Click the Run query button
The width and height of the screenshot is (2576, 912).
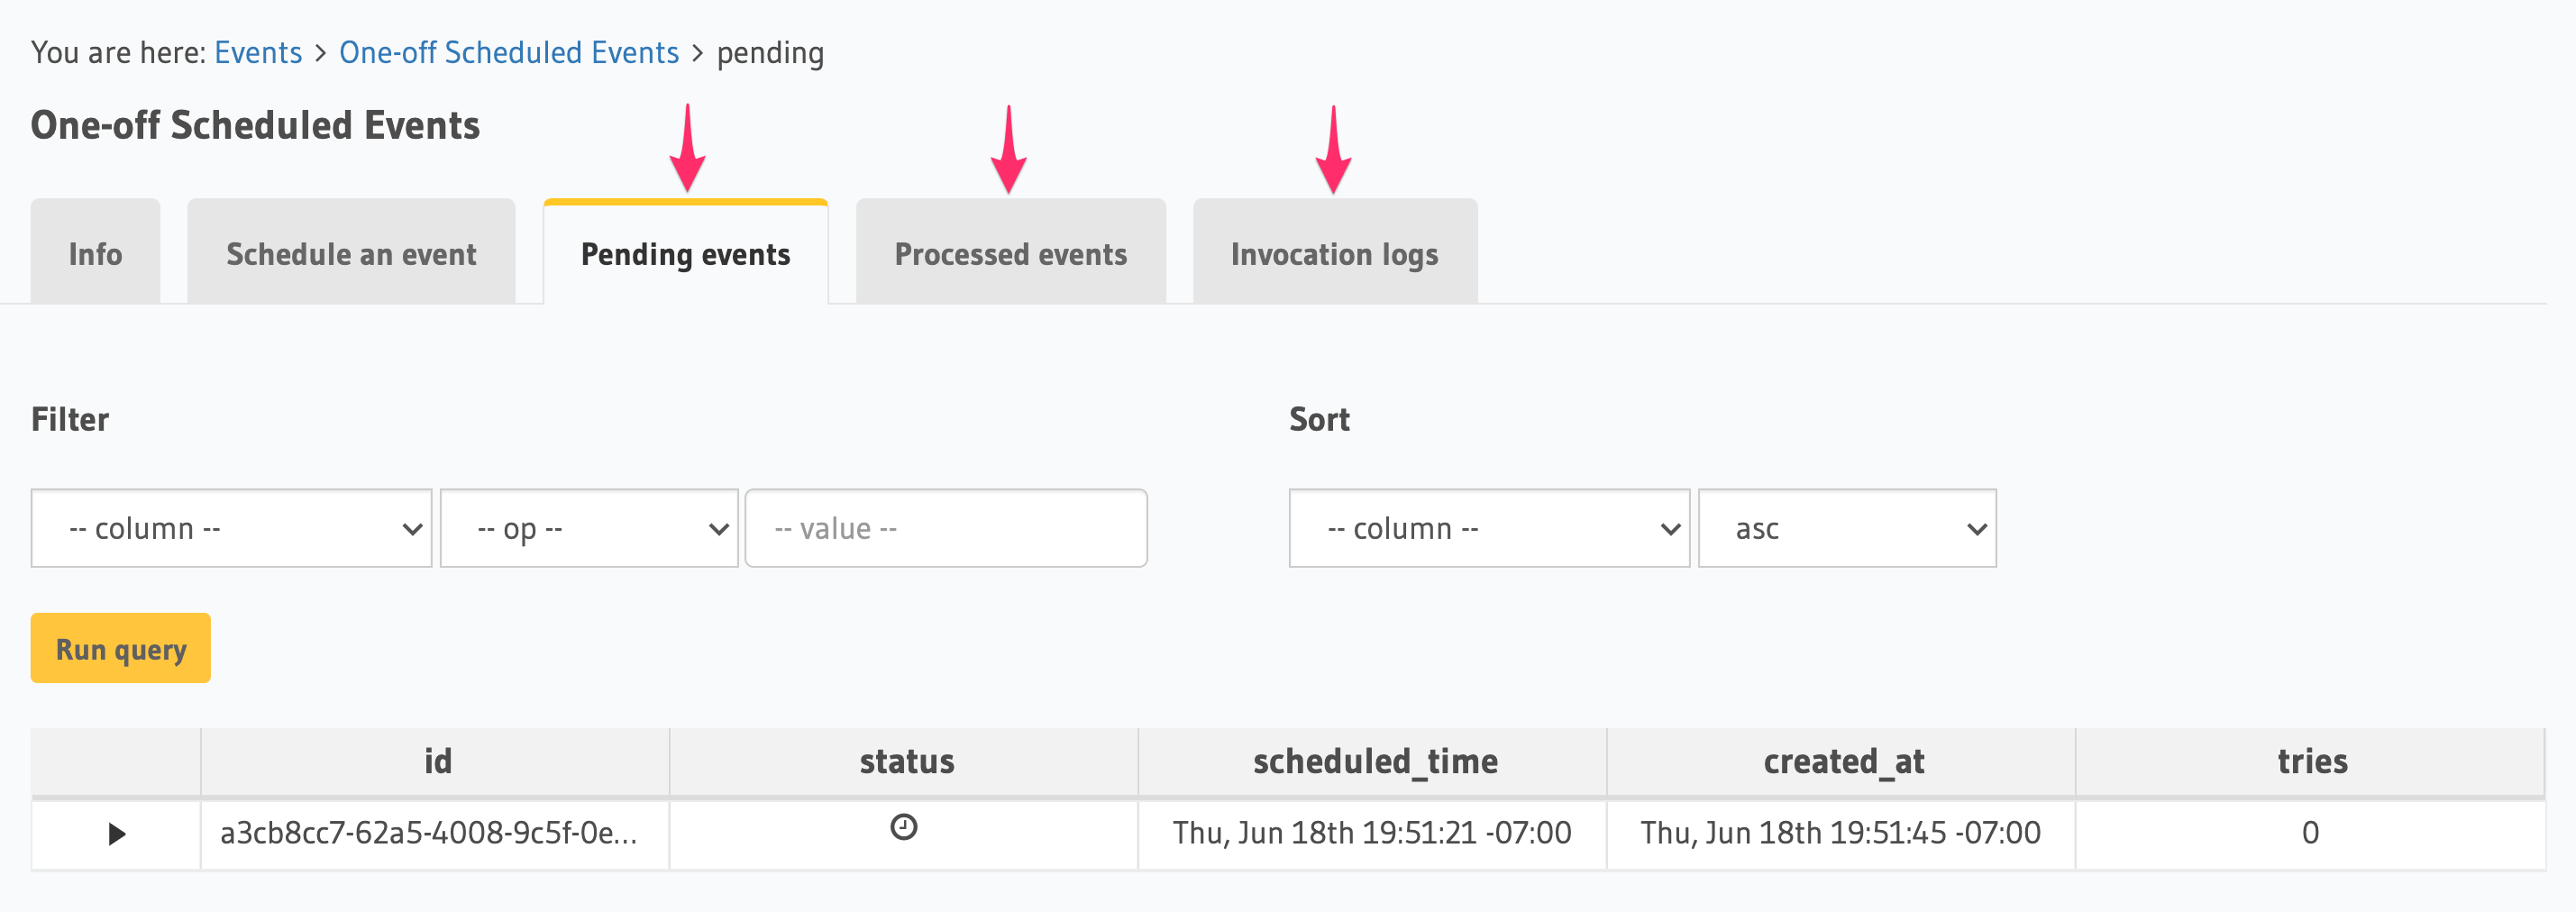(x=120, y=648)
